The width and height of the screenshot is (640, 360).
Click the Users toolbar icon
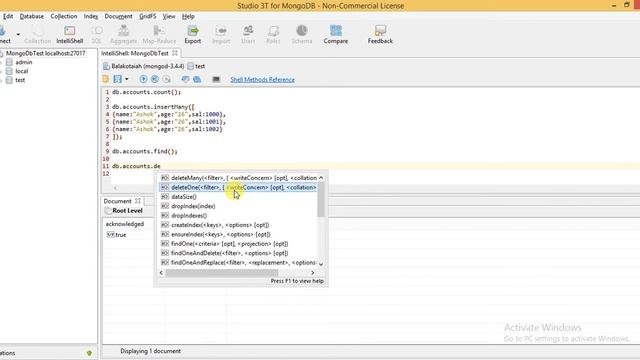(x=248, y=34)
